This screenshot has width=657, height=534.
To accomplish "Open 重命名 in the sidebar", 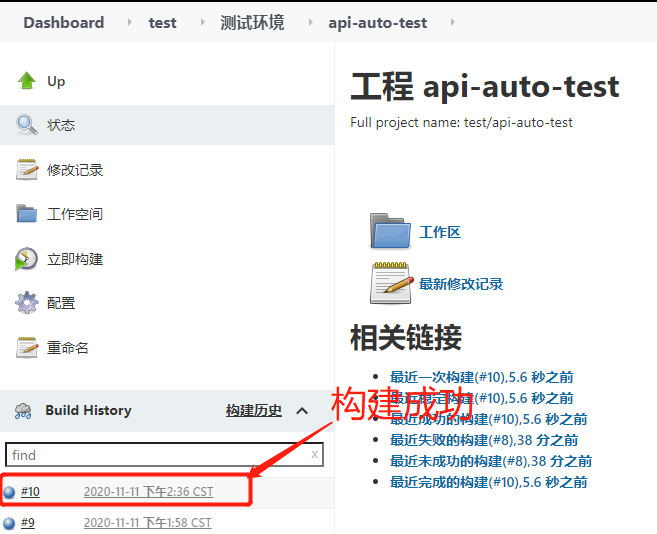I will point(67,347).
